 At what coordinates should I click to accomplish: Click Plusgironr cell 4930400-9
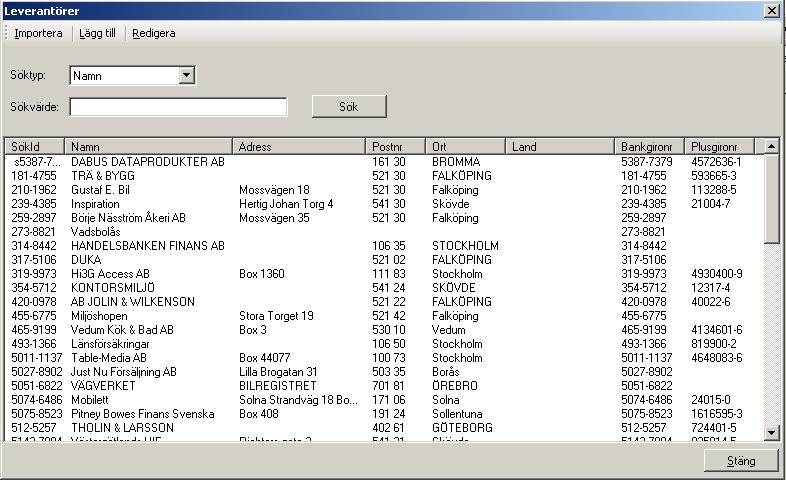pyautogui.click(x=717, y=274)
